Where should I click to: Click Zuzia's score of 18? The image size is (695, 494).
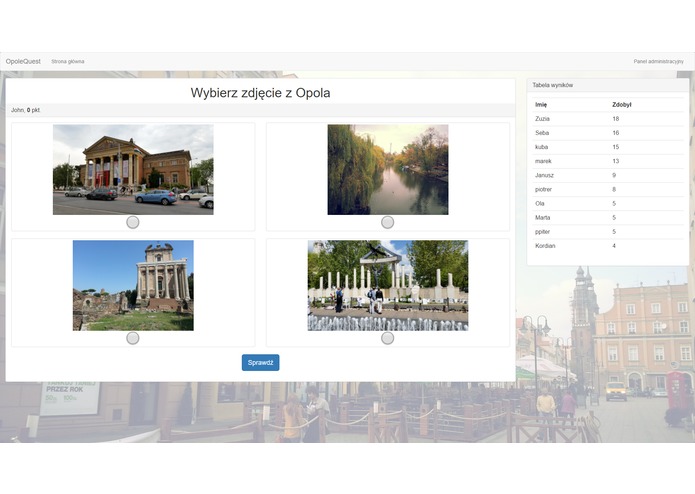616,119
